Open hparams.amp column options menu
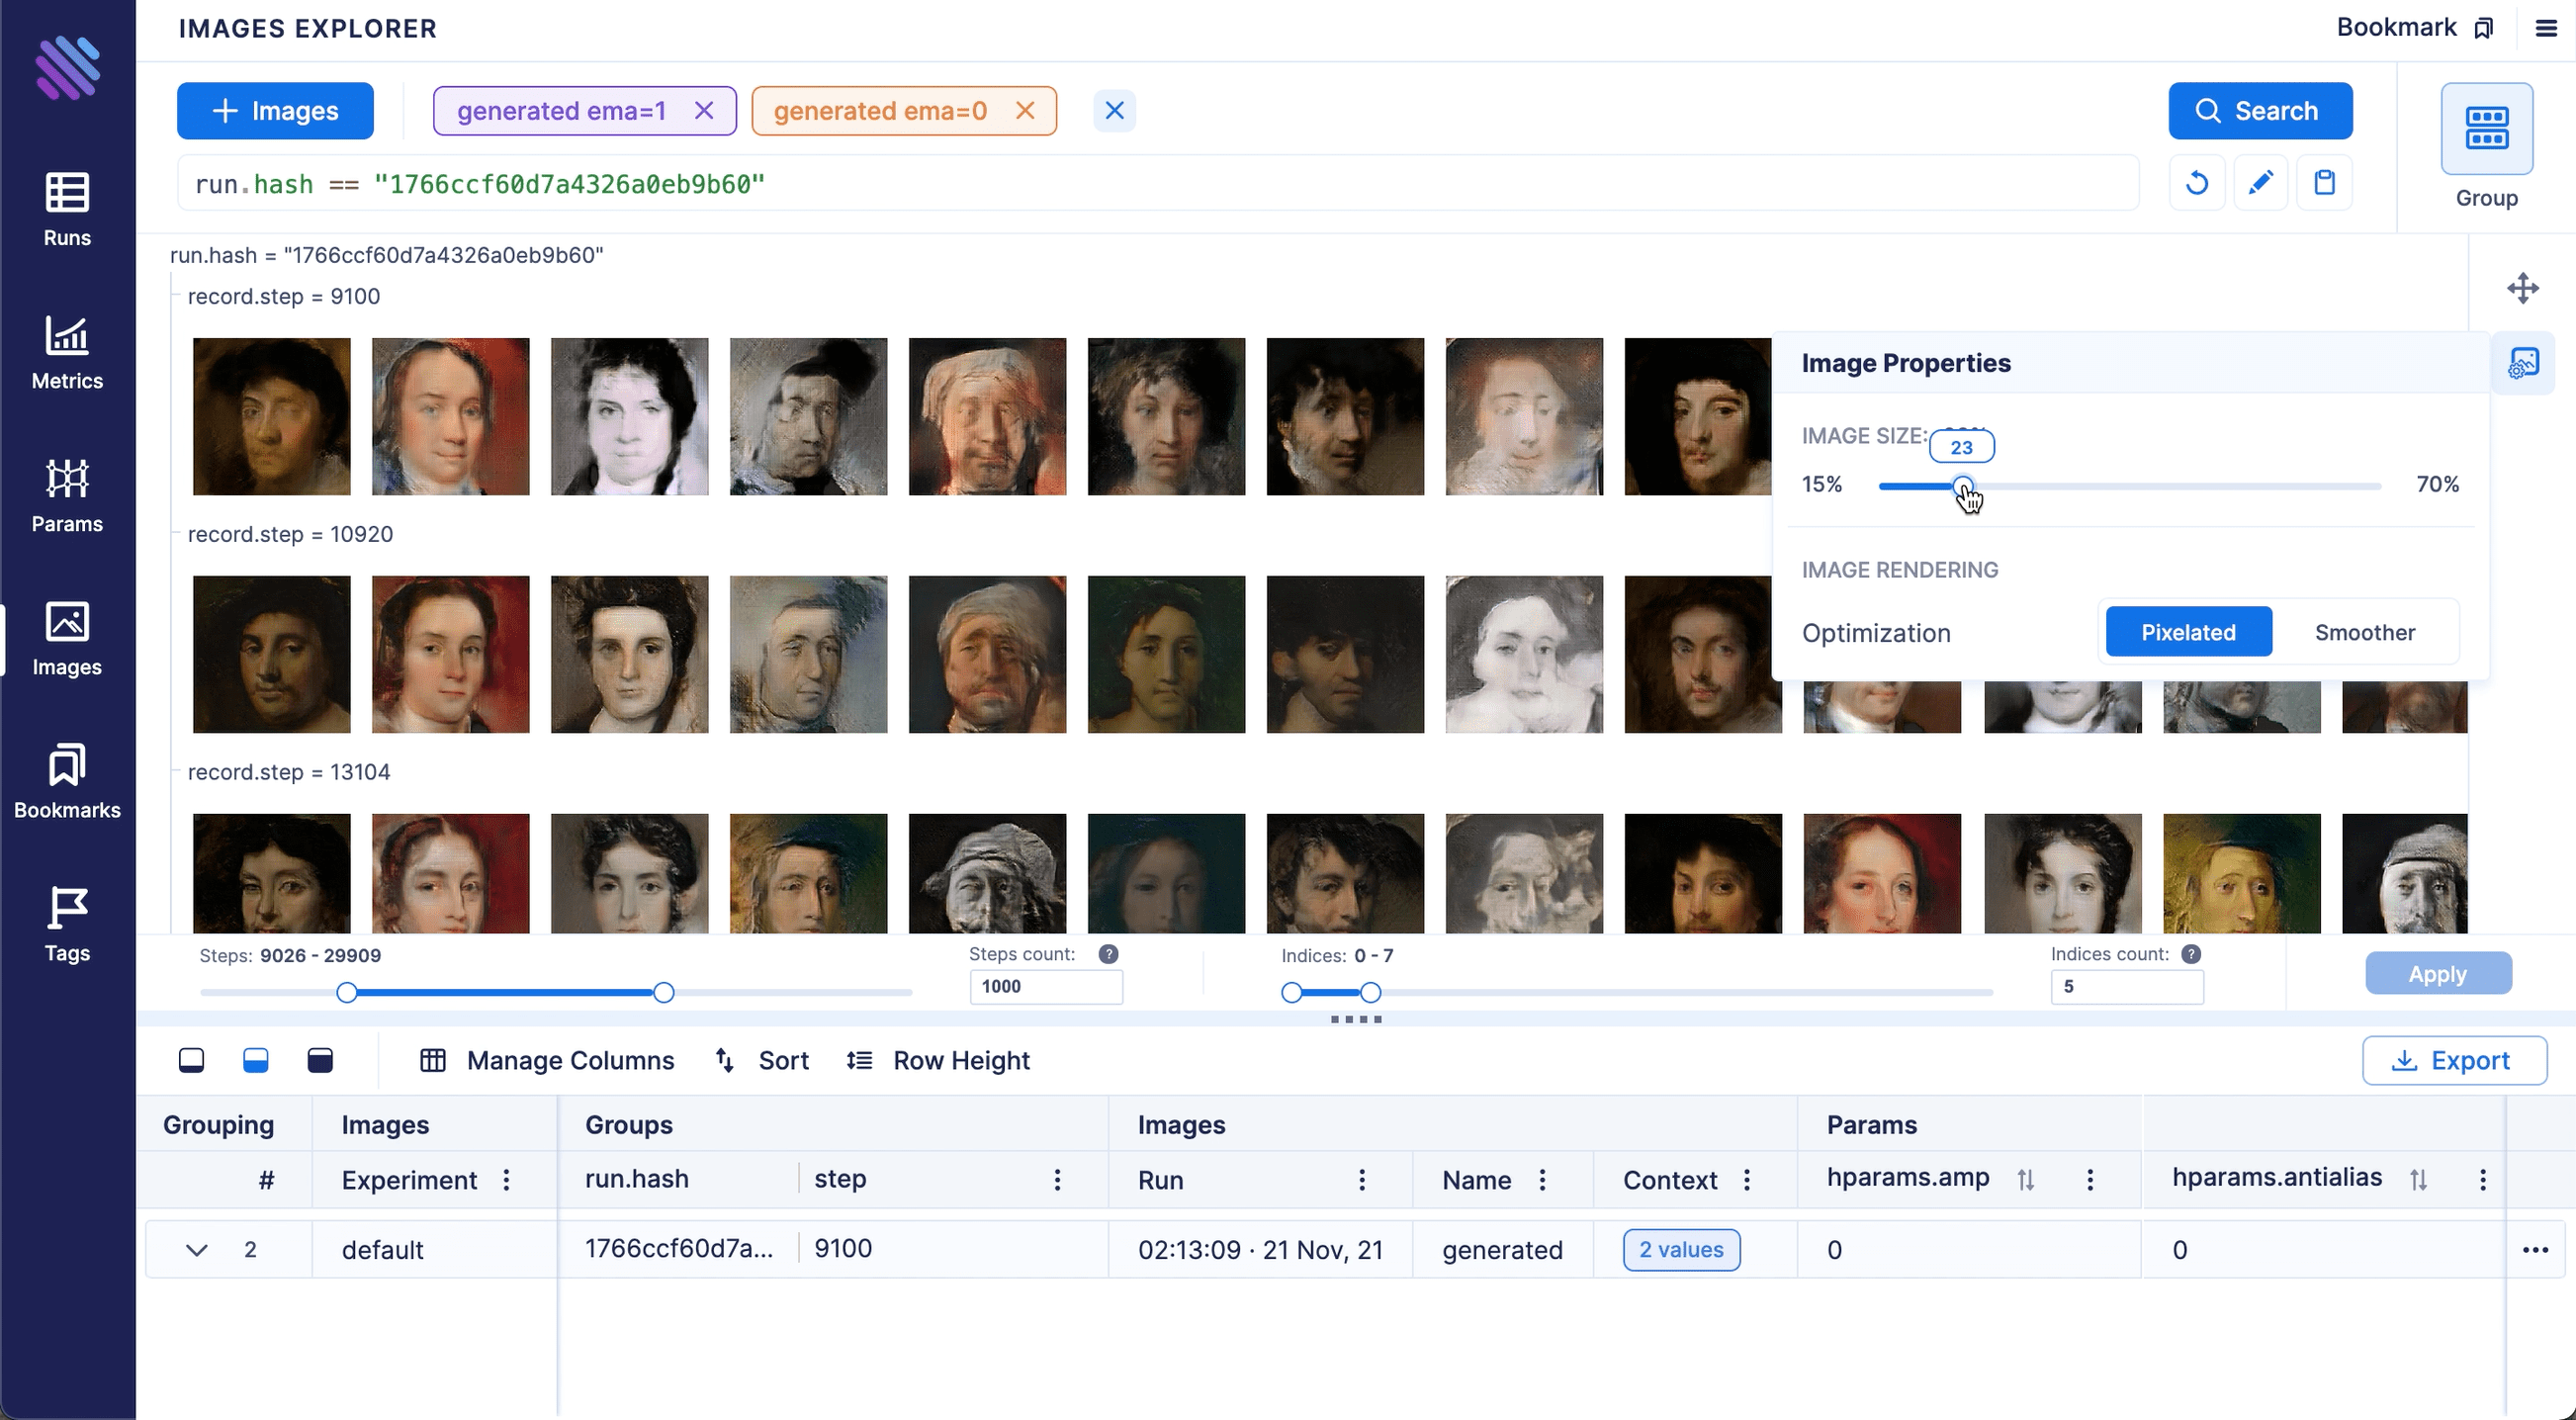The height and width of the screenshot is (1420, 2576). (2090, 1181)
